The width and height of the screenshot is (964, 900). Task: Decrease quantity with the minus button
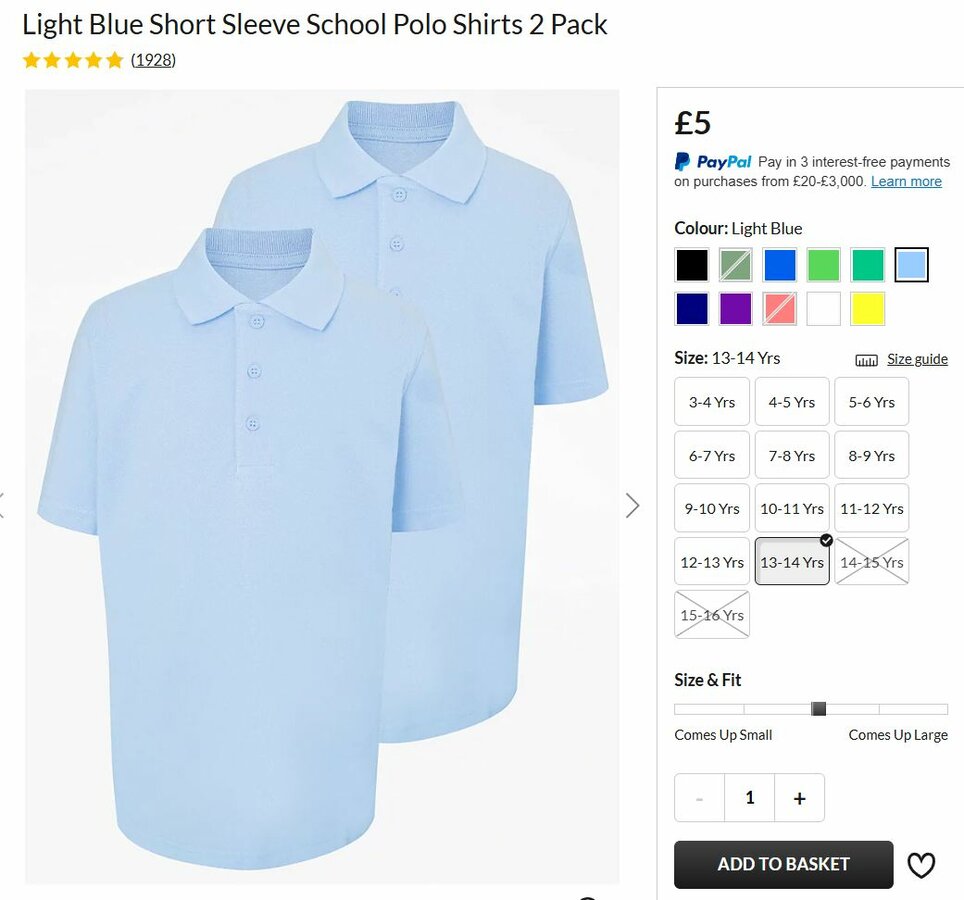699,798
